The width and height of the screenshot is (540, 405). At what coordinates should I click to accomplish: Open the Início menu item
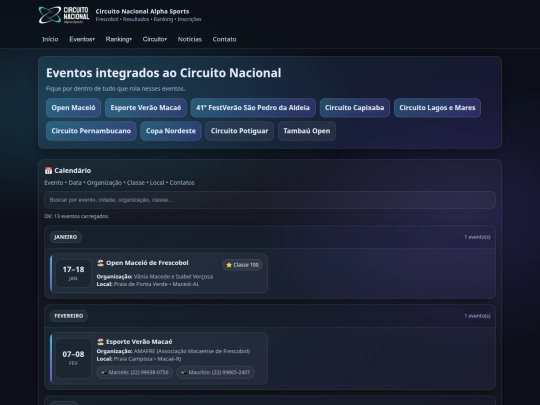(x=50, y=39)
